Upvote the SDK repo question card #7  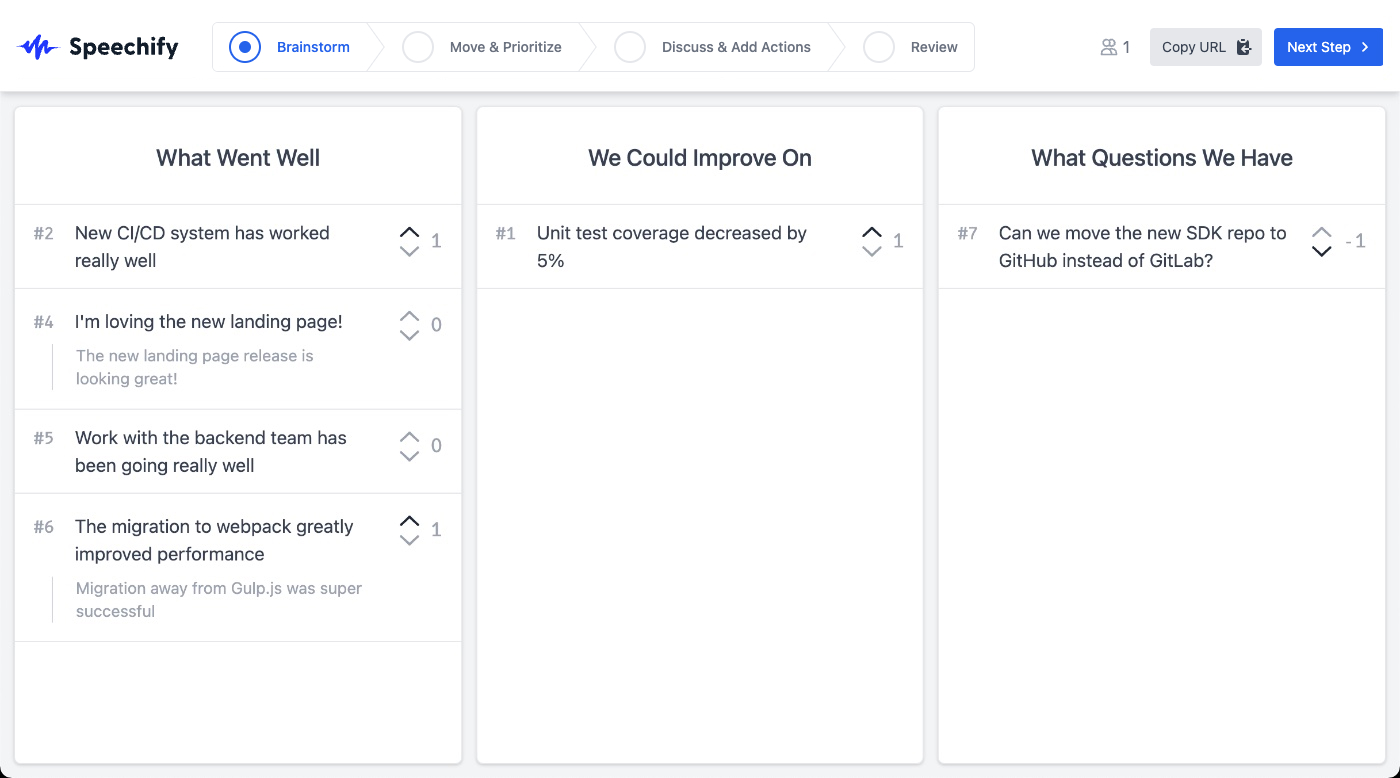[x=1321, y=232]
